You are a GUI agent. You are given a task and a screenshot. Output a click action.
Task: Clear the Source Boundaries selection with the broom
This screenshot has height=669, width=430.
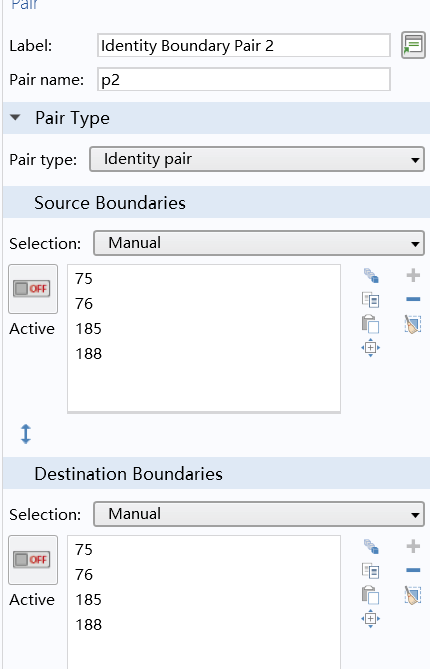[413, 324]
